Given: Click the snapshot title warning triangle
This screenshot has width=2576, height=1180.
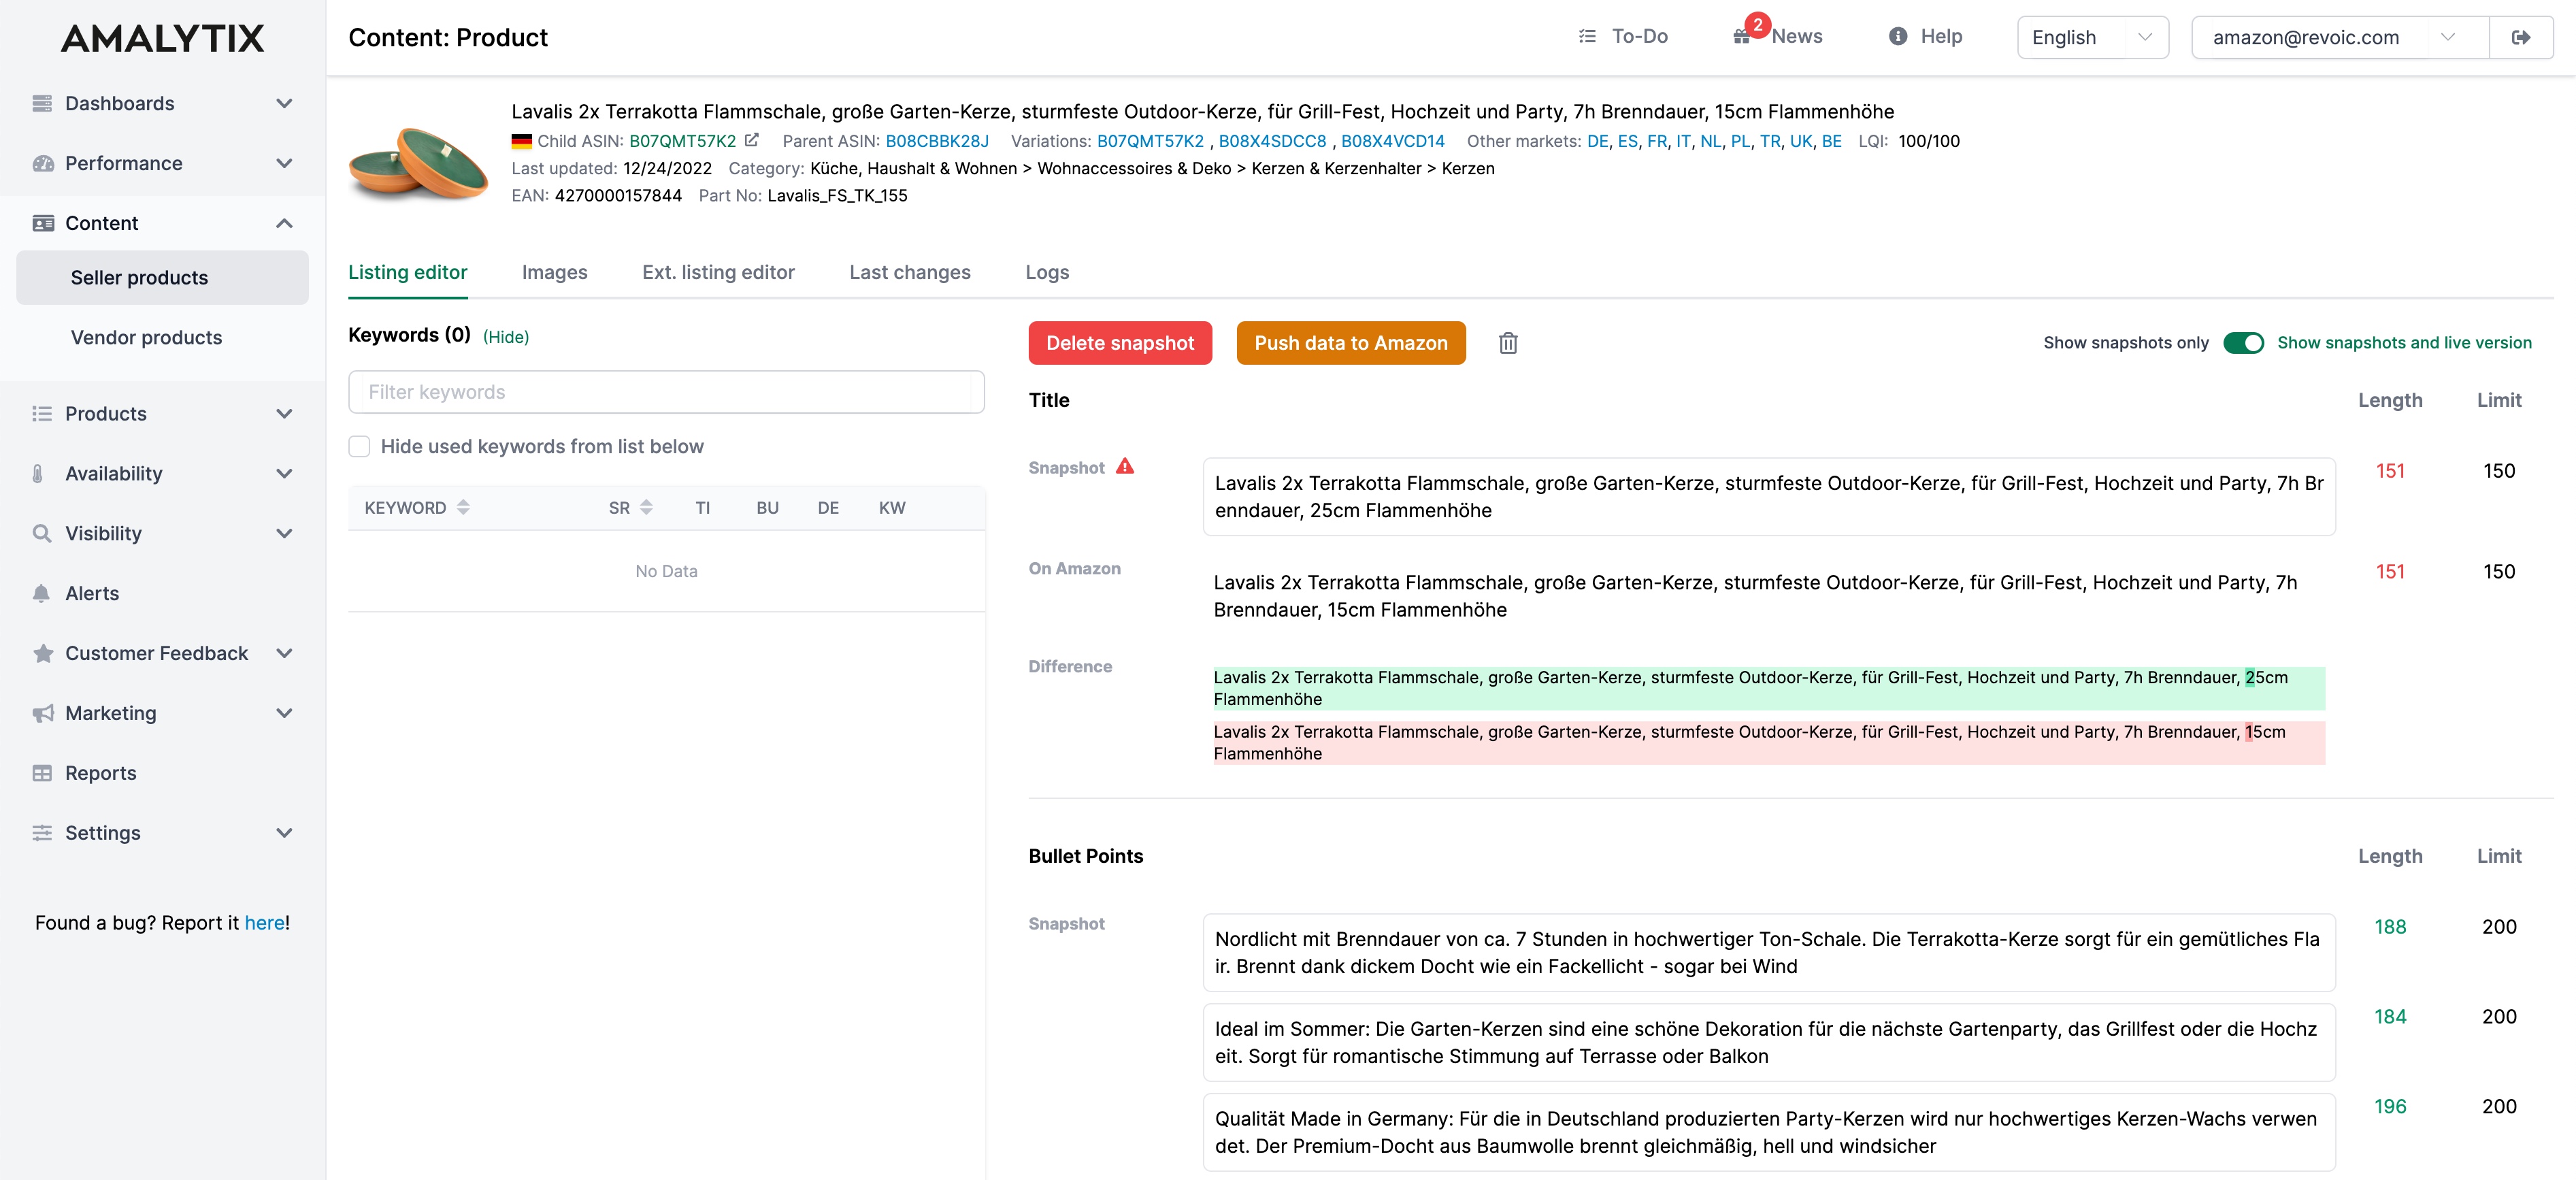Looking at the screenshot, I should click(1125, 466).
